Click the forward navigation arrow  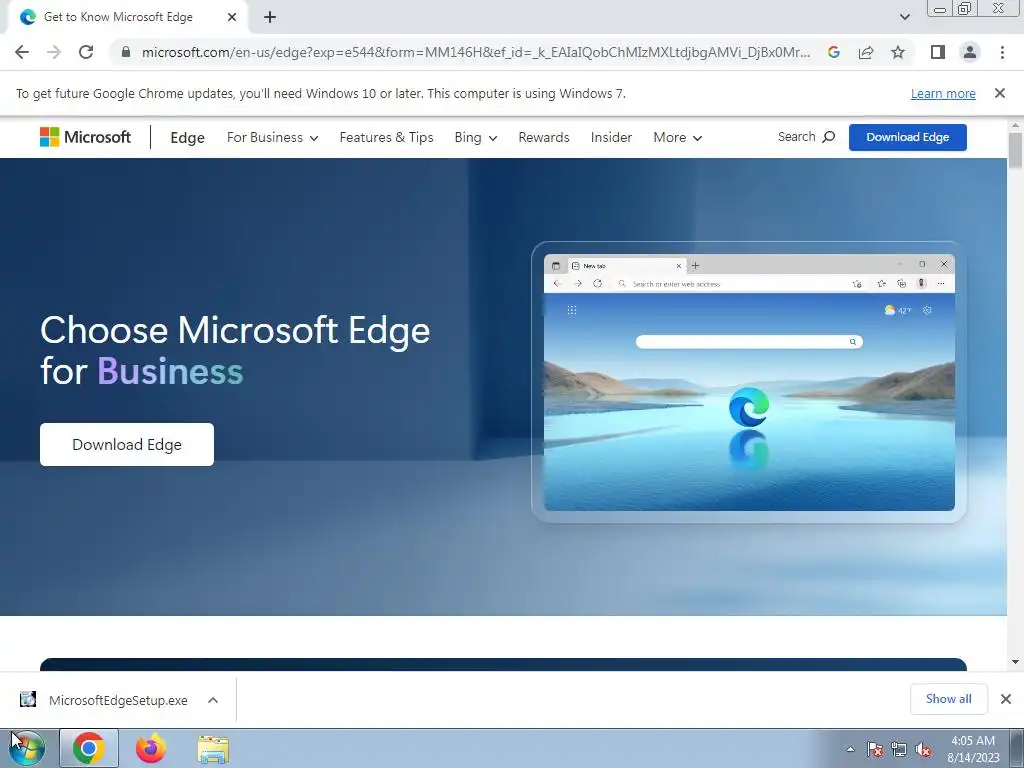[x=54, y=52]
